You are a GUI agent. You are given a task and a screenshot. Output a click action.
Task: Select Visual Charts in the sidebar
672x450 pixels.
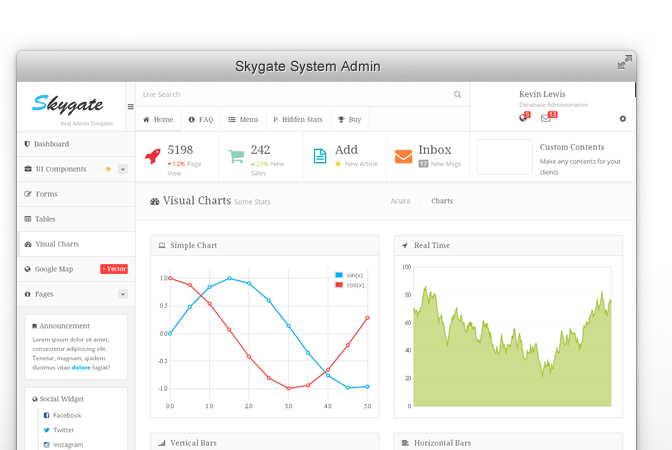pos(77,244)
